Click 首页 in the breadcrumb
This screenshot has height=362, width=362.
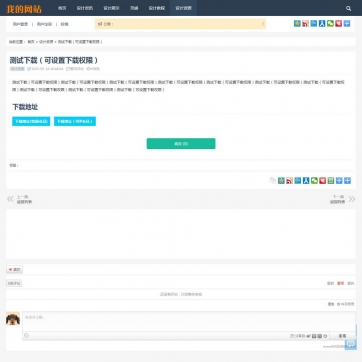[x=31, y=42]
